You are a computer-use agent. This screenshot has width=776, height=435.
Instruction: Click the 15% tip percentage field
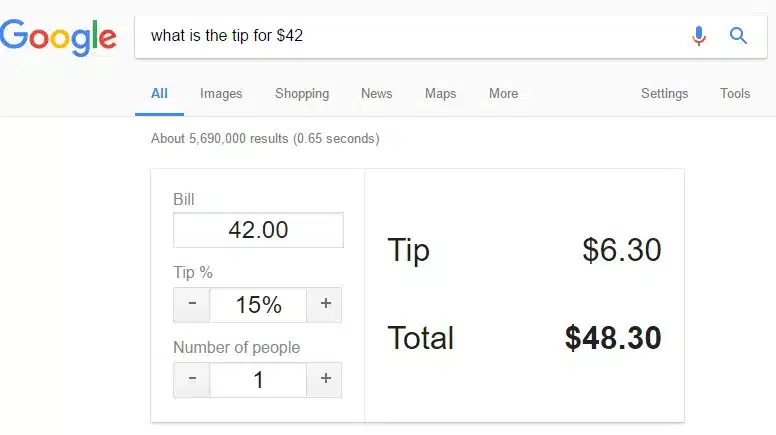click(x=258, y=305)
